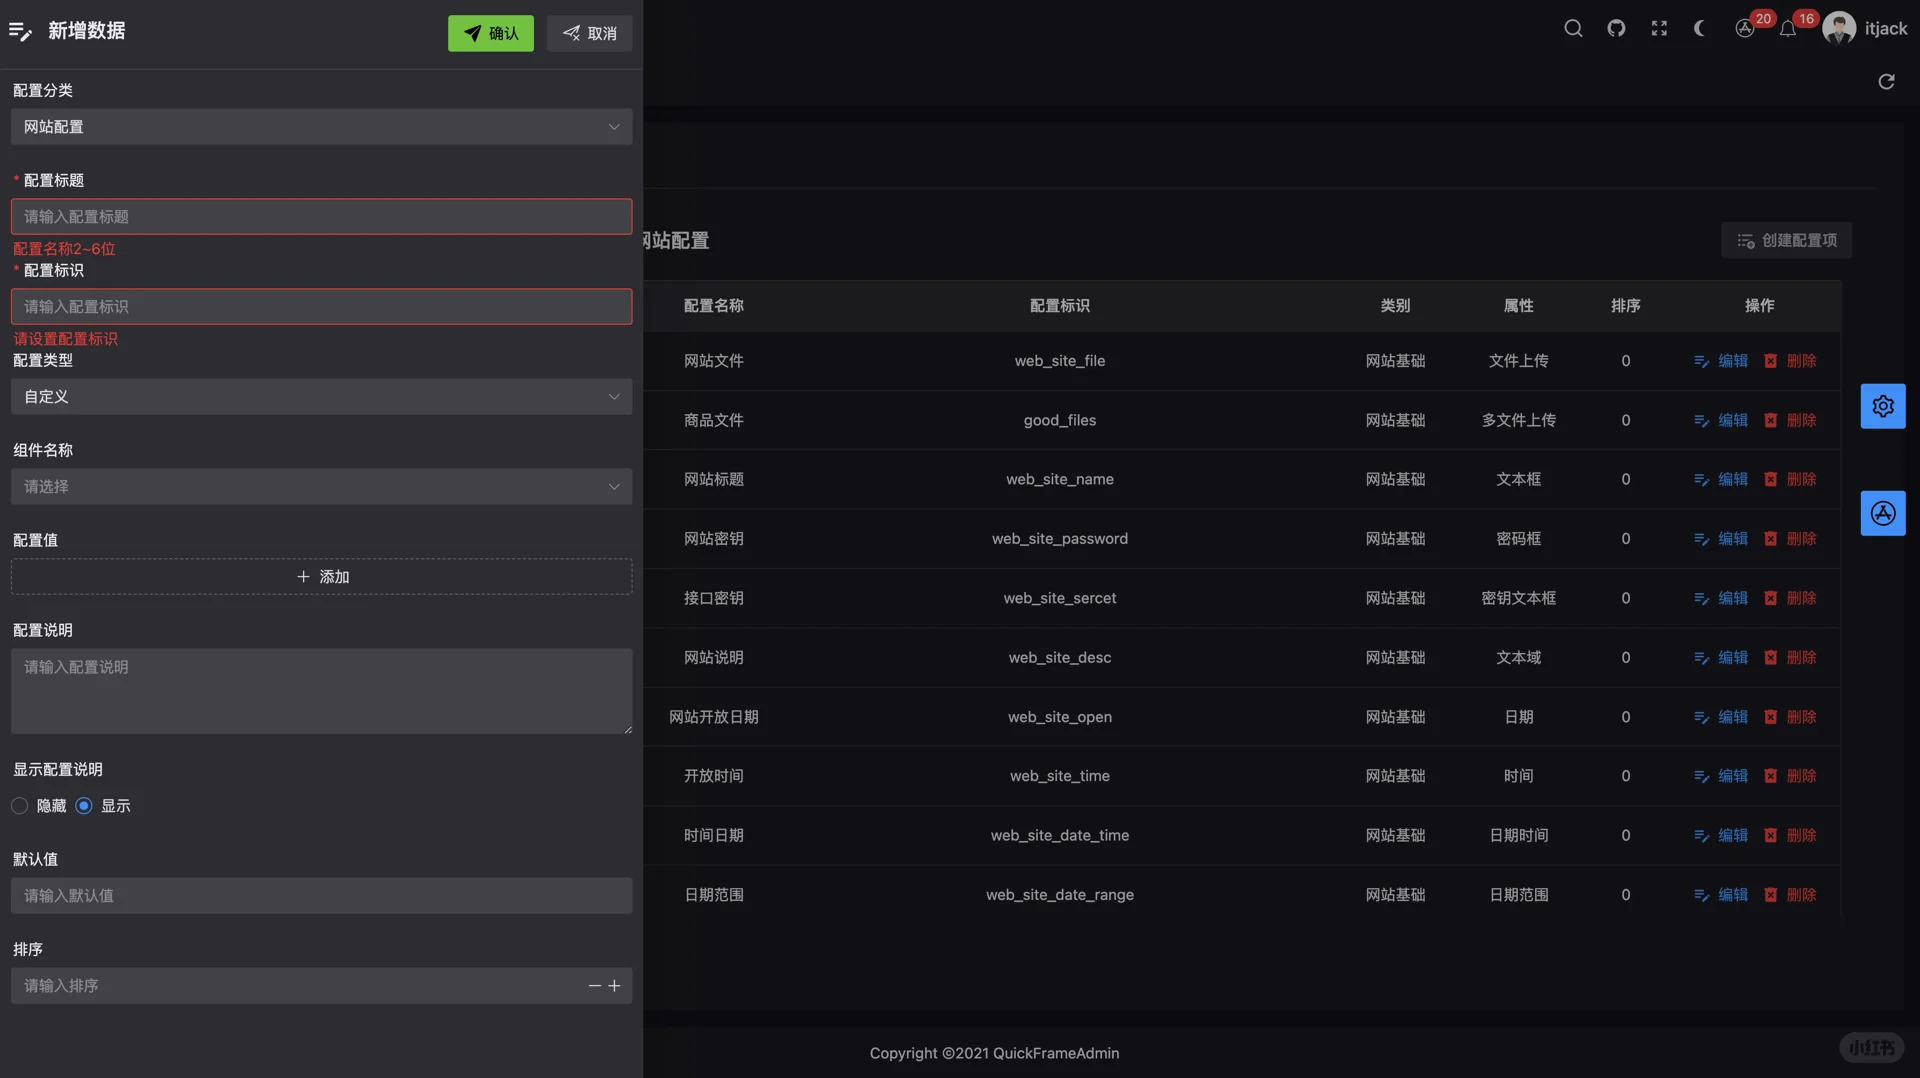Screen dimensions: 1920x1078
Task: Select the 隐藏 radio button
Action: tap(20, 806)
